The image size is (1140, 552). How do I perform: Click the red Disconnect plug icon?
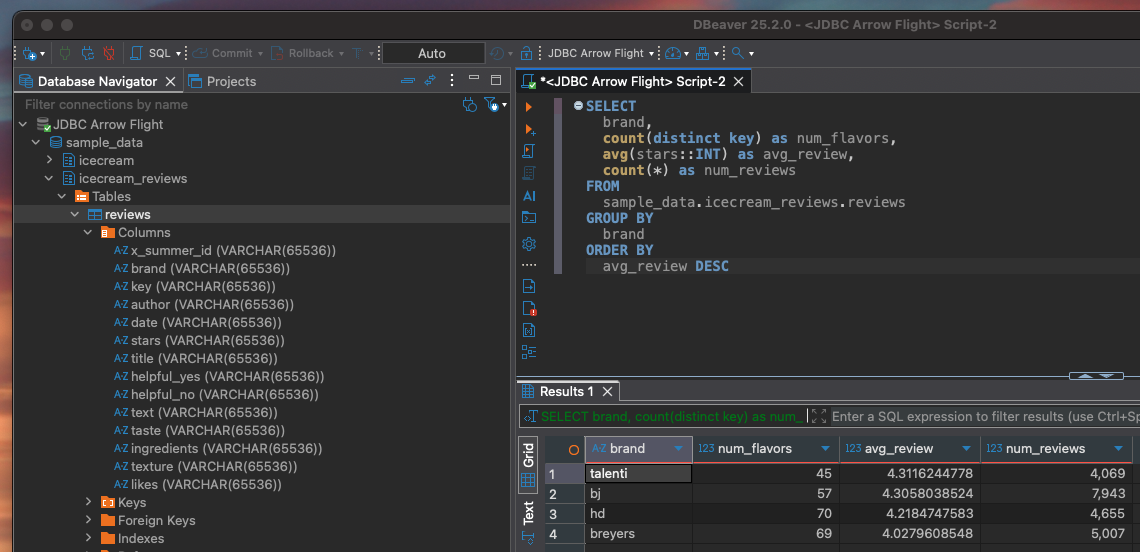(109, 53)
